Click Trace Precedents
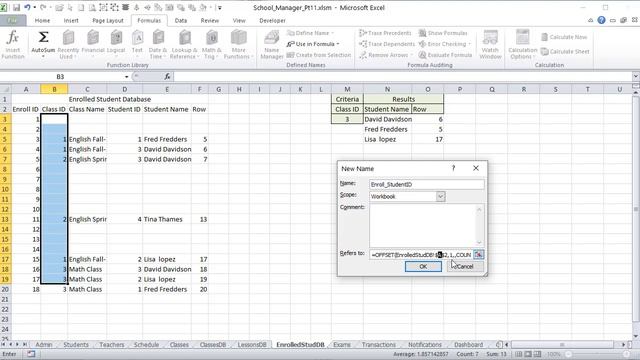640x360 pixels. click(x=385, y=33)
